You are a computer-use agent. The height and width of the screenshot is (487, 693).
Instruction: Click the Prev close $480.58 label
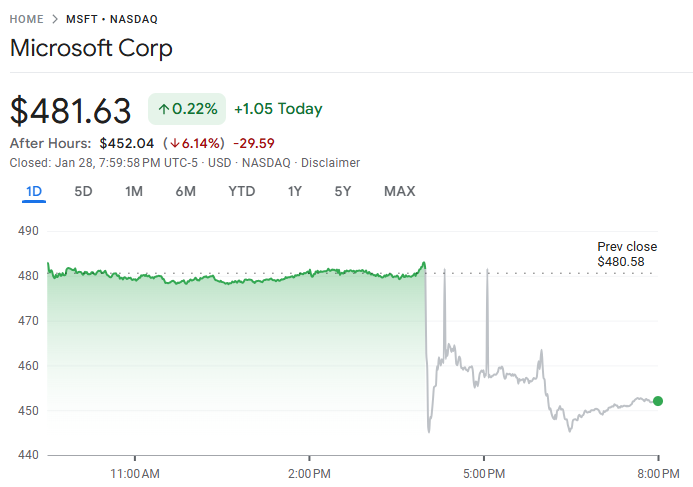point(627,254)
